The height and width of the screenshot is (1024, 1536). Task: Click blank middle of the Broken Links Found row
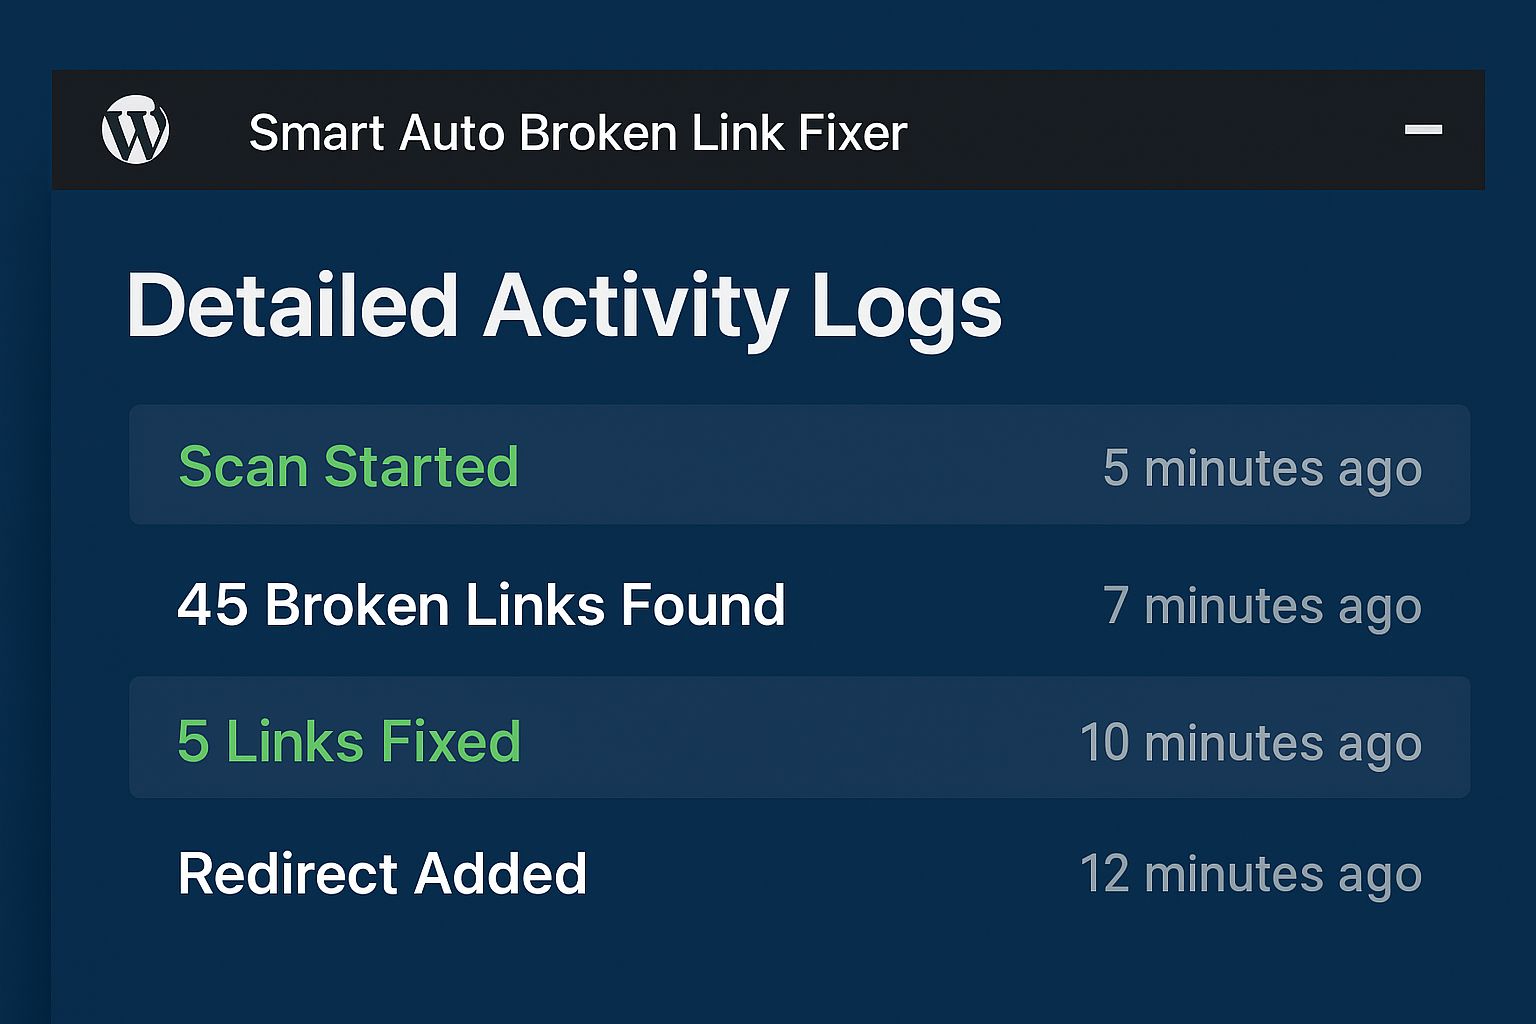point(940,605)
